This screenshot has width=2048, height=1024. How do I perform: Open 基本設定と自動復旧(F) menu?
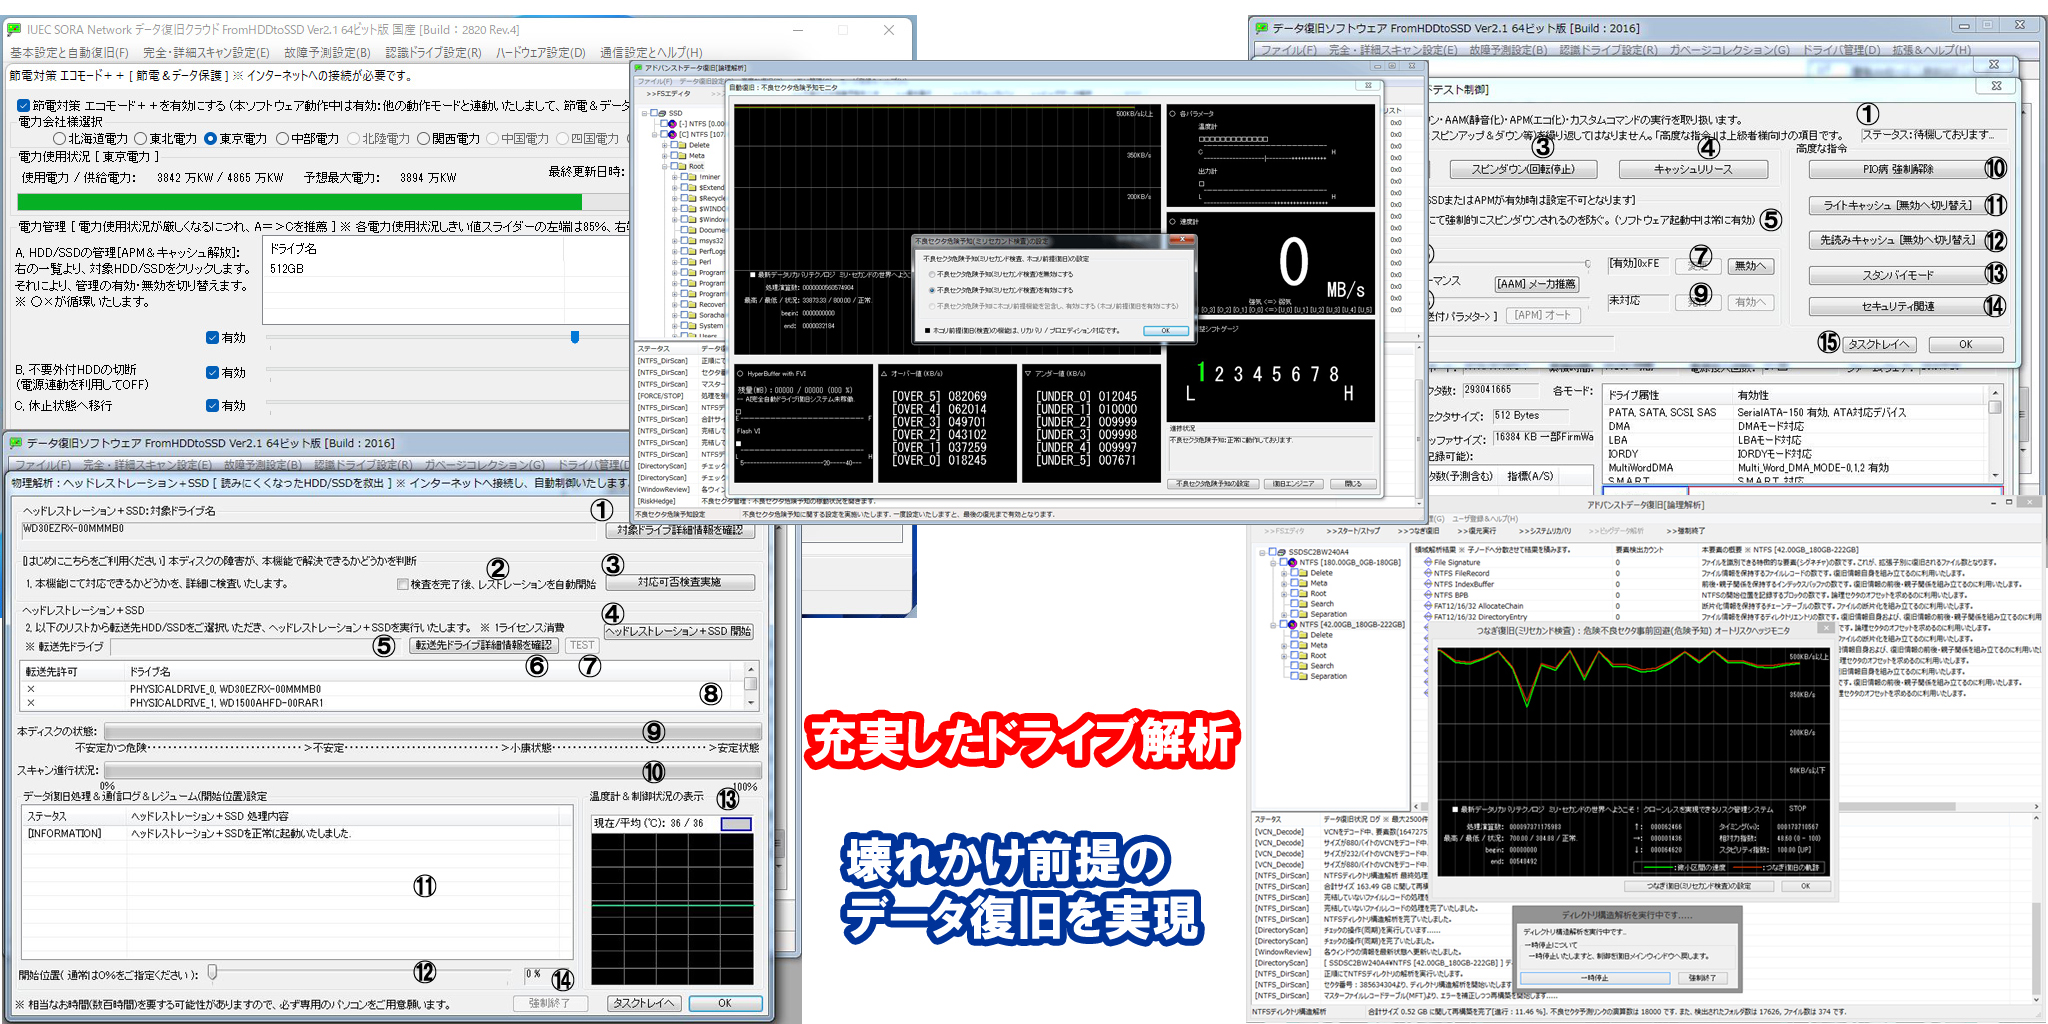[69, 53]
